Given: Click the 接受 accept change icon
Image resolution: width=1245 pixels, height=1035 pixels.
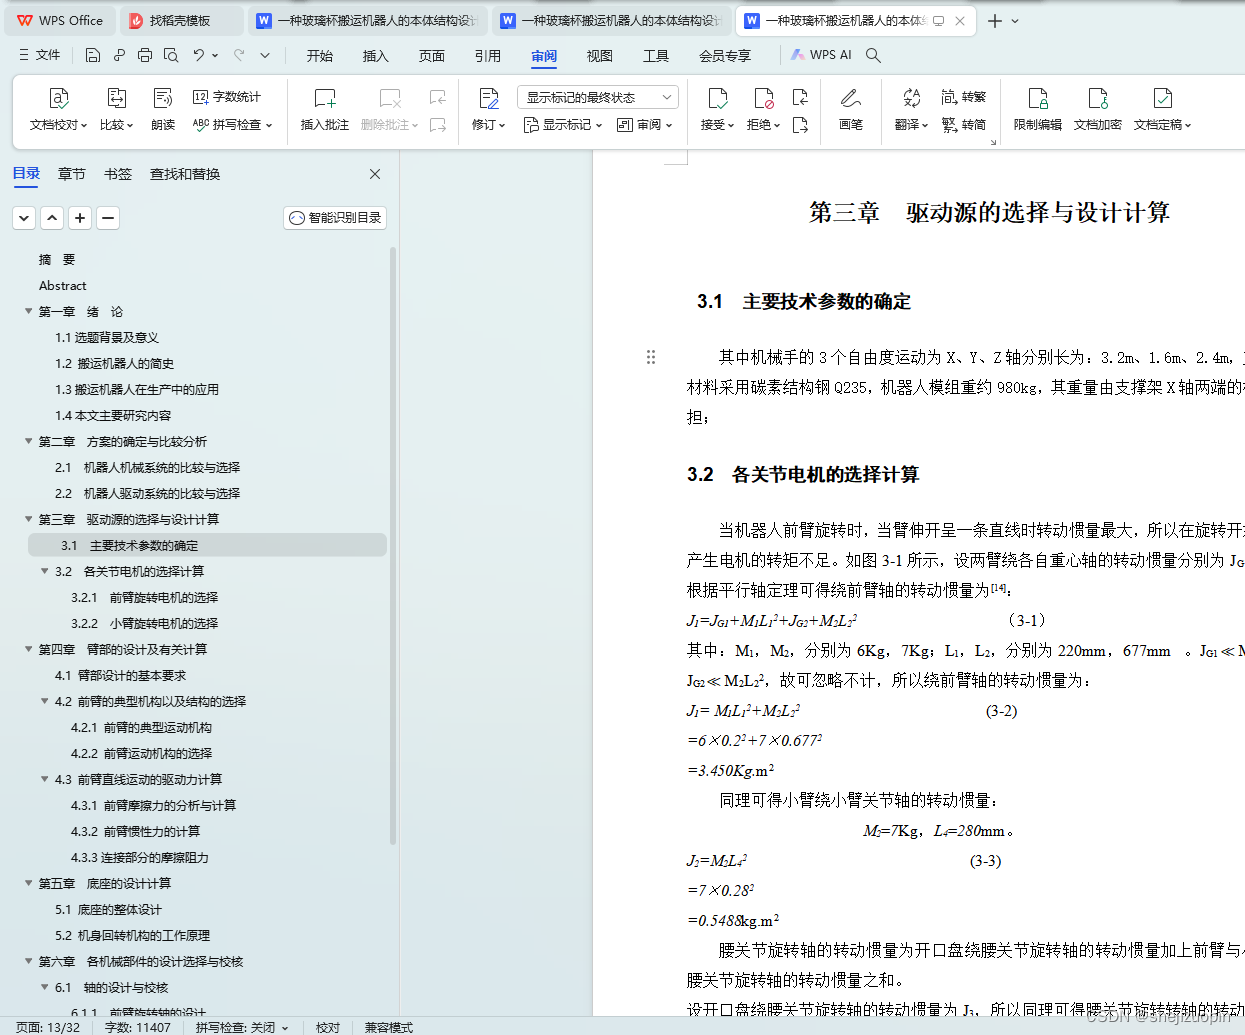Looking at the screenshot, I should [717, 98].
